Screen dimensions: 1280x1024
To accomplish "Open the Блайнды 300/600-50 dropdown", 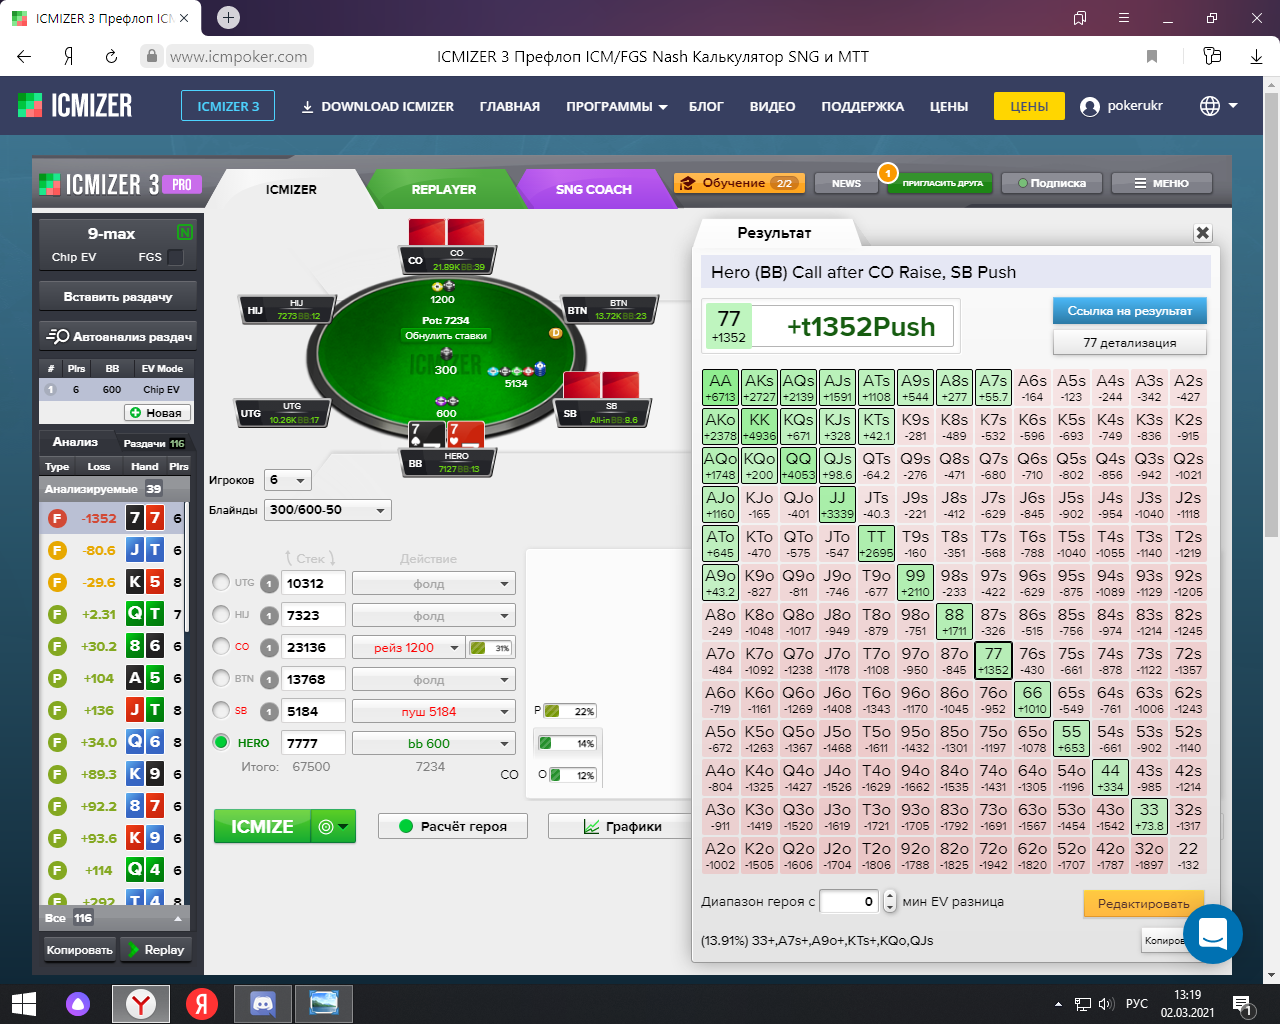I will 328,510.
